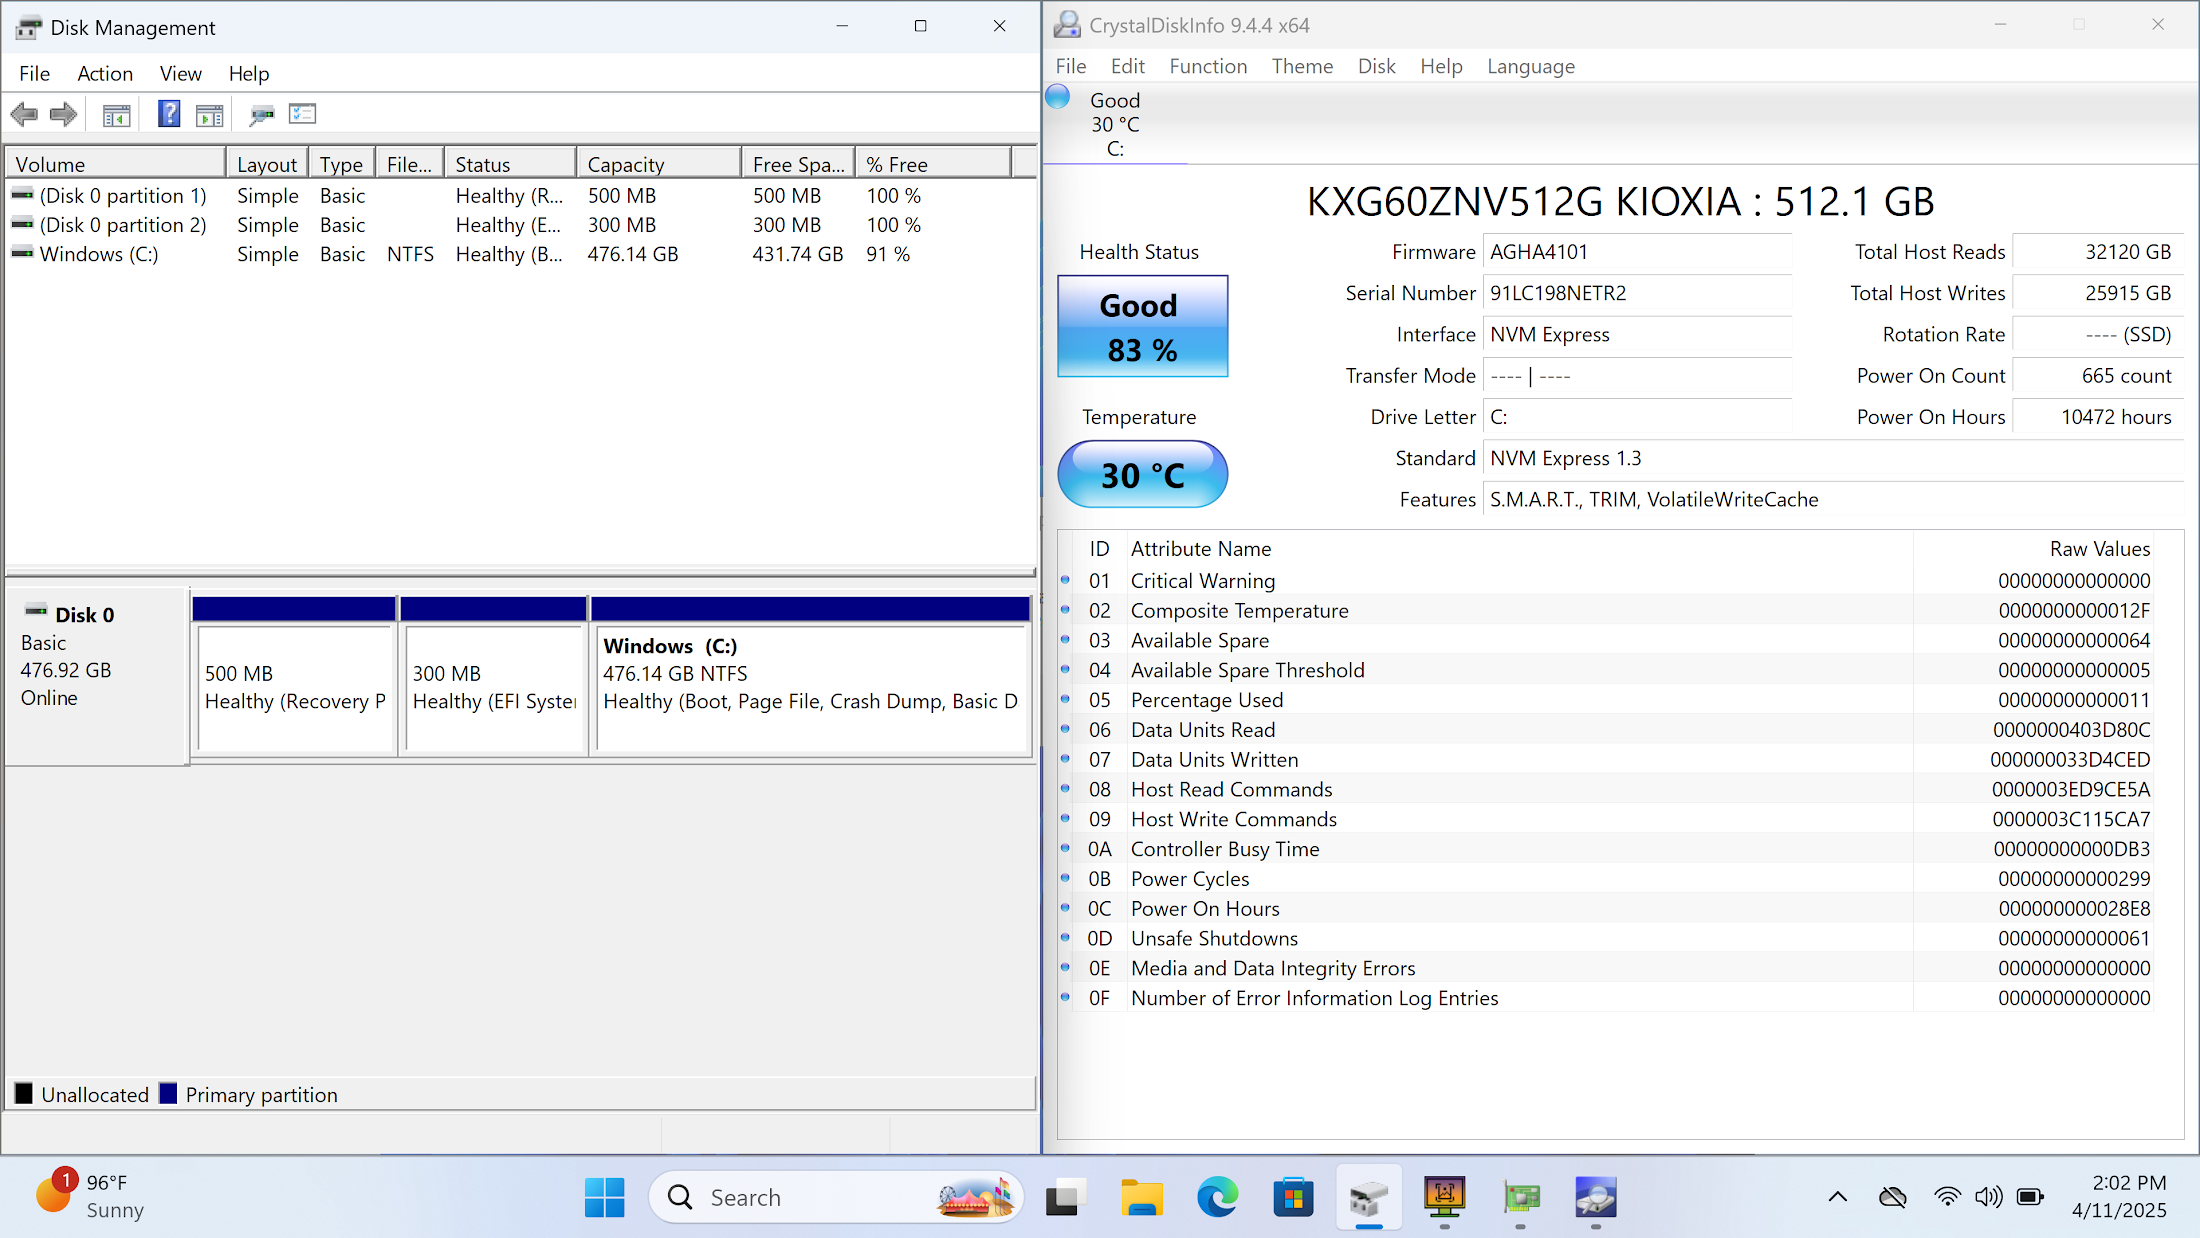Sort by the Volume column header
Screen dimensions: 2200x1238
point(116,164)
